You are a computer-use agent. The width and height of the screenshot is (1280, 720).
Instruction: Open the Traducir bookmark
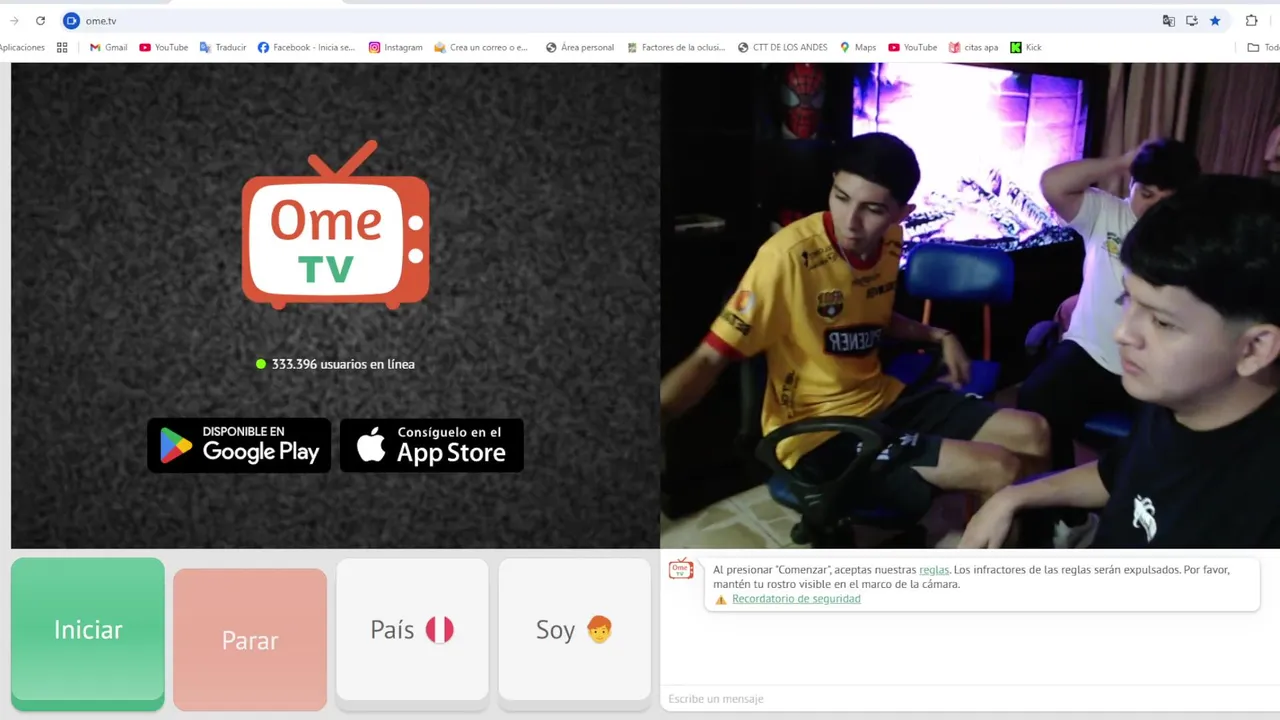[x=223, y=47]
